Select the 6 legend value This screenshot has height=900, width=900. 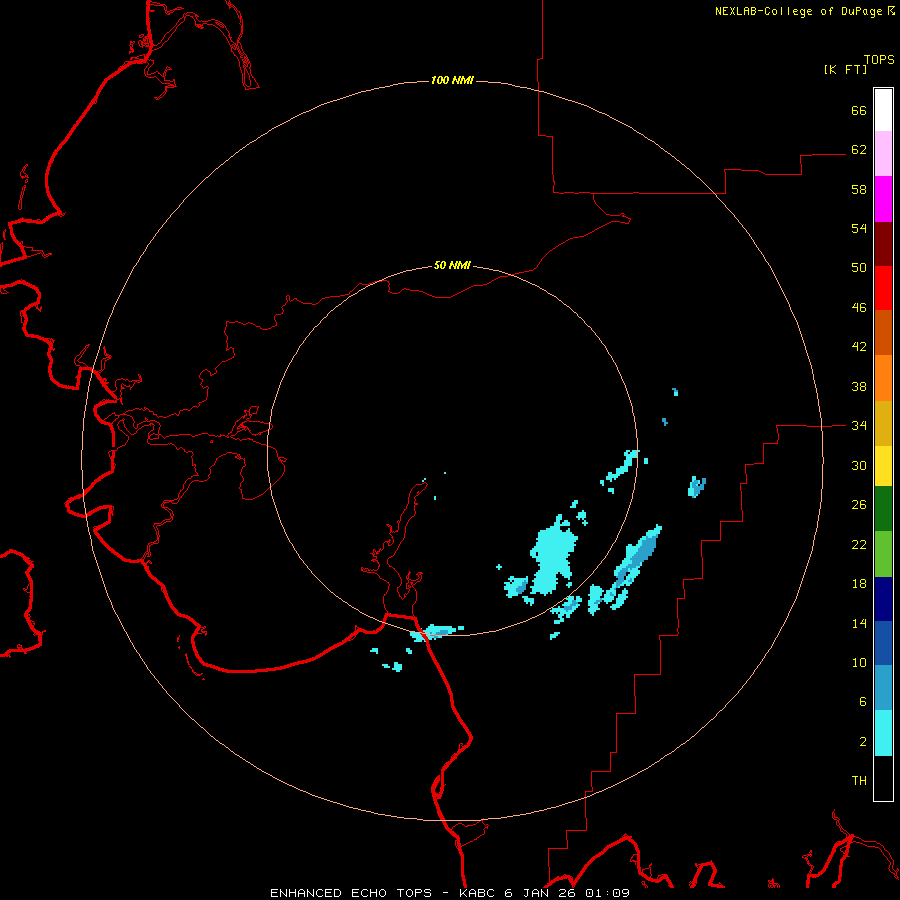pos(863,702)
